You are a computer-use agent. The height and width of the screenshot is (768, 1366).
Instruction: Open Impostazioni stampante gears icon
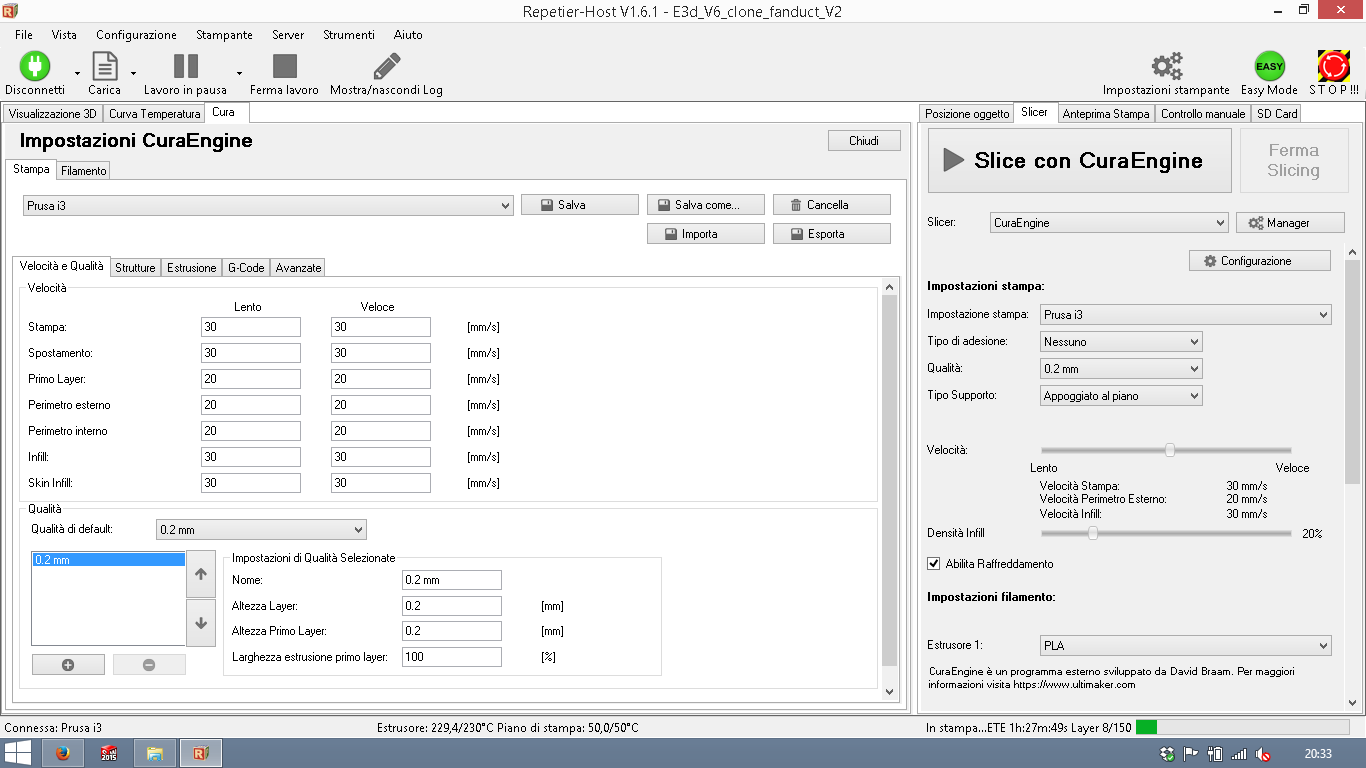click(x=1166, y=66)
